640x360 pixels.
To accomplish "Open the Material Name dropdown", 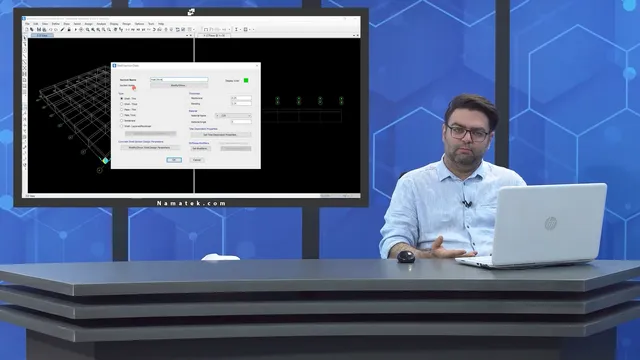I will pyautogui.click(x=233, y=116).
